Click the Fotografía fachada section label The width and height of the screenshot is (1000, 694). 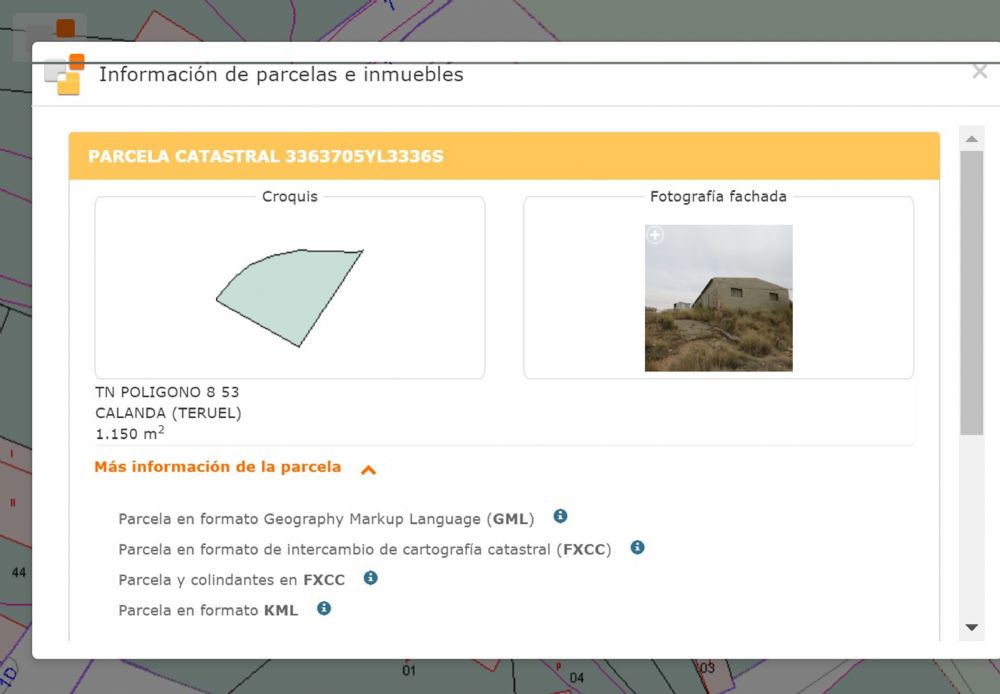[x=718, y=196]
